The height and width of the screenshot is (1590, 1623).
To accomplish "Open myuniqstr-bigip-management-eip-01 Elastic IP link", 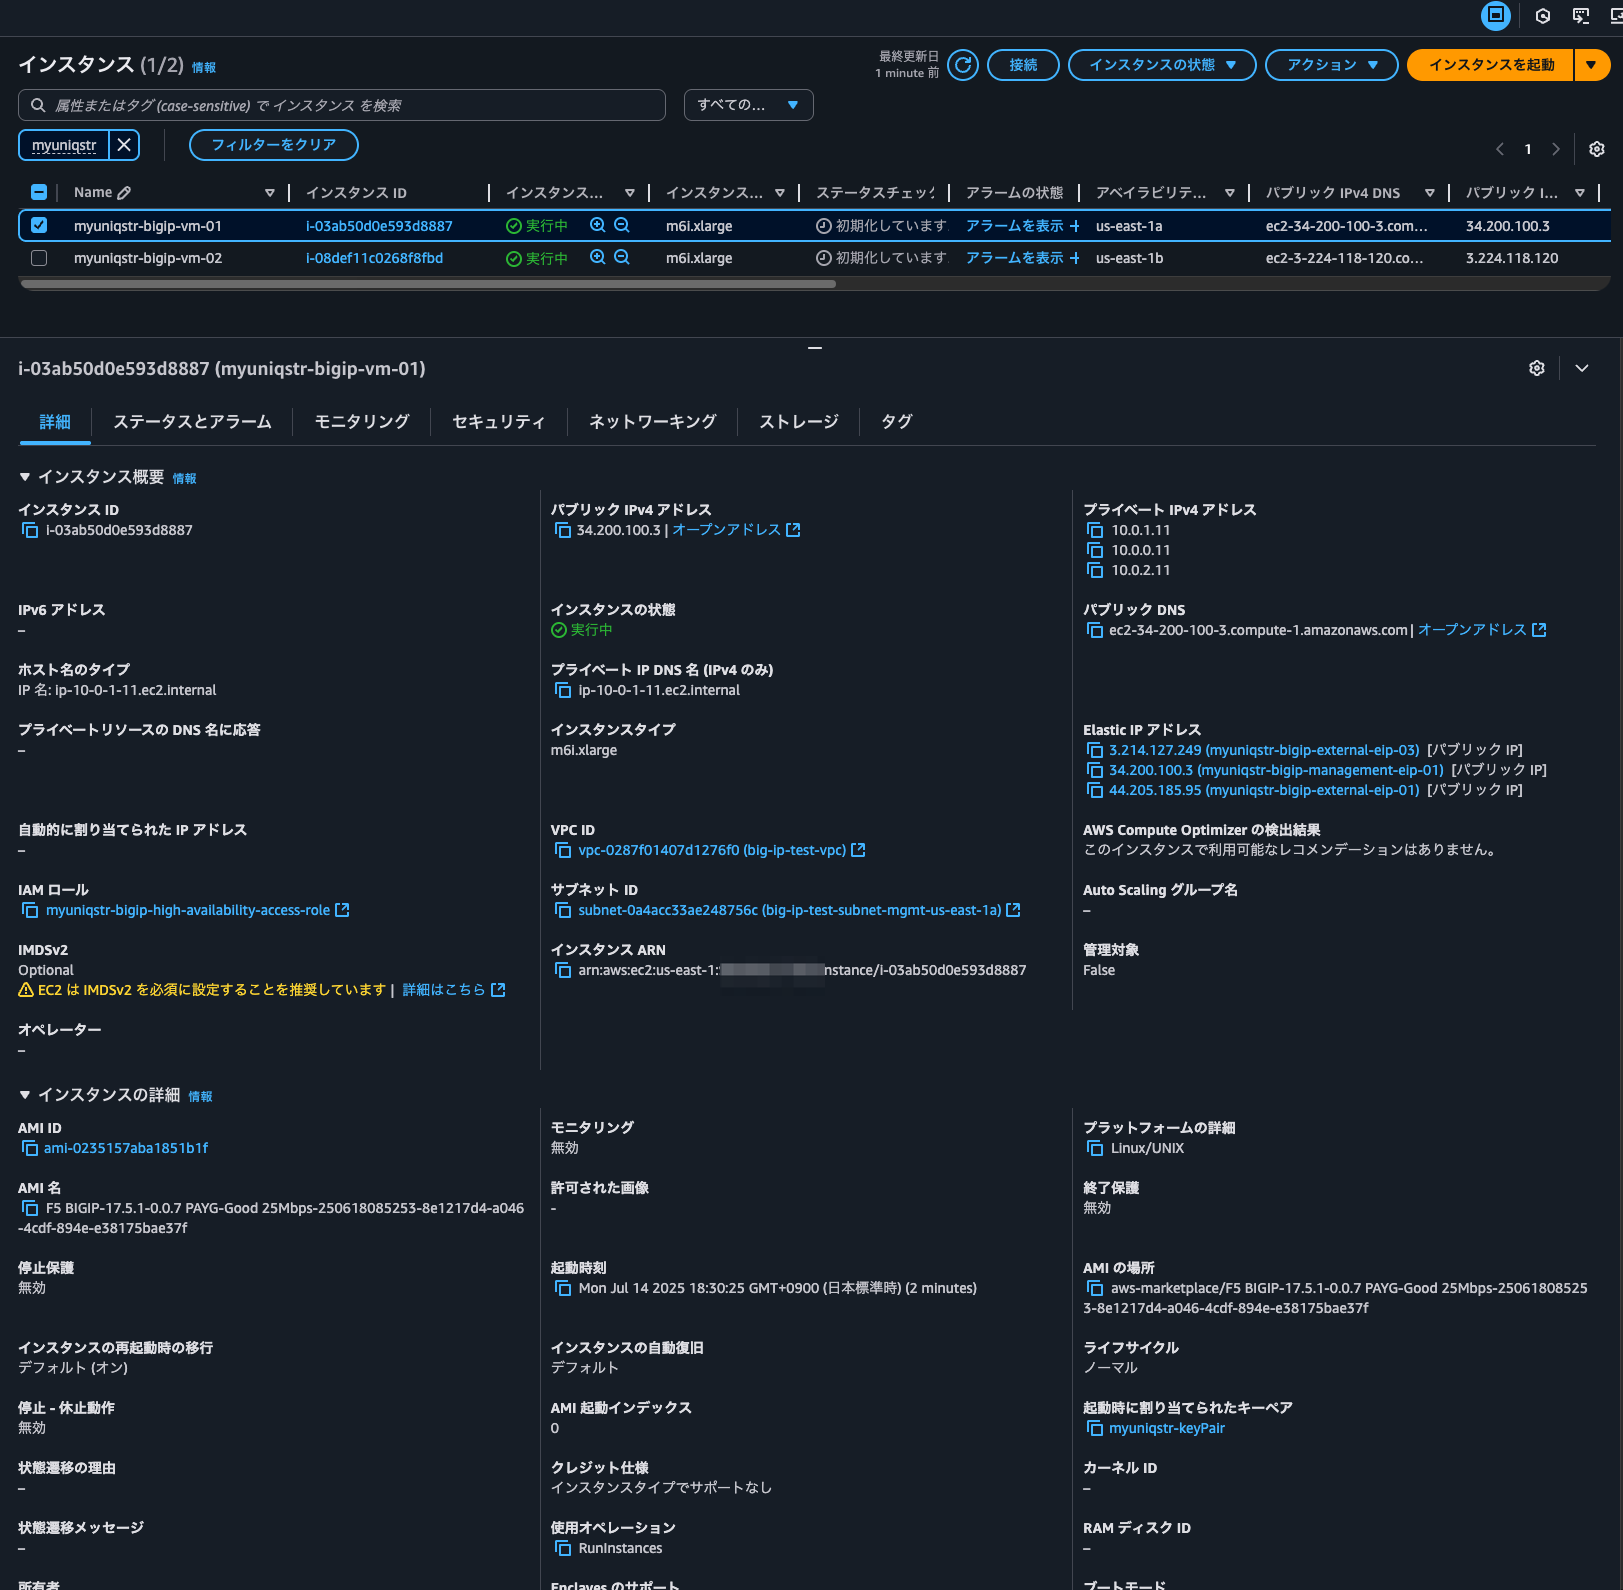I will point(1276,770).
